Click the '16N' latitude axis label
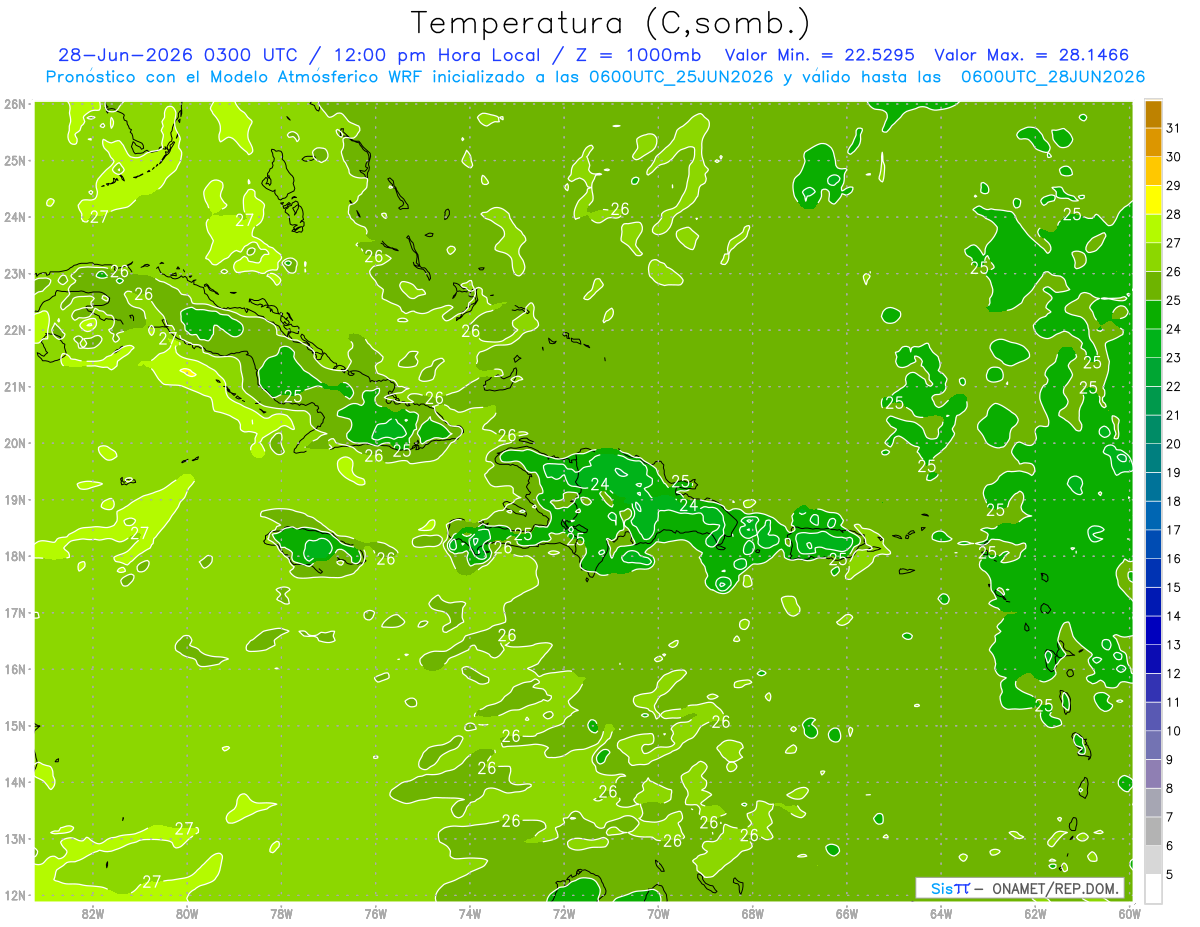This screenshot has width=1200, height=927. click(15, 669)
